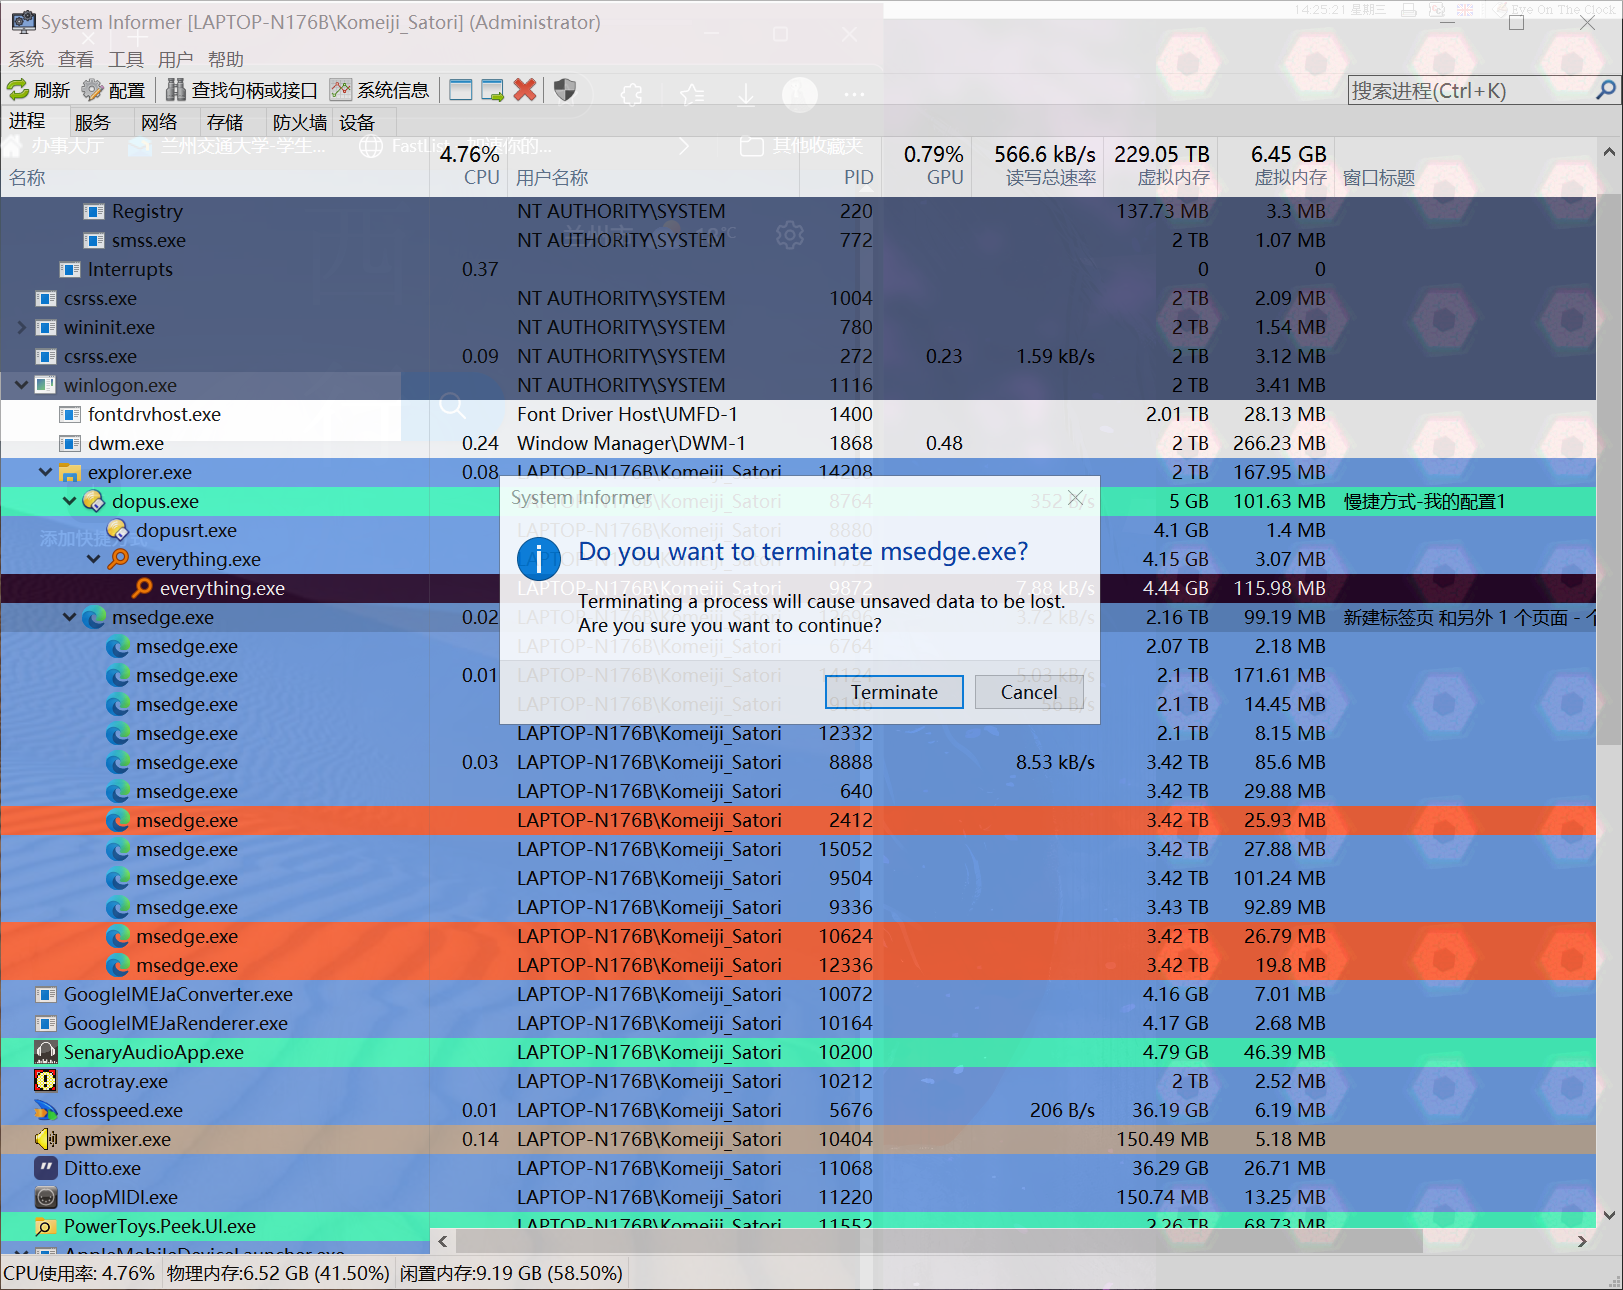Collapse the parent everything.exe node

point(93,559)
